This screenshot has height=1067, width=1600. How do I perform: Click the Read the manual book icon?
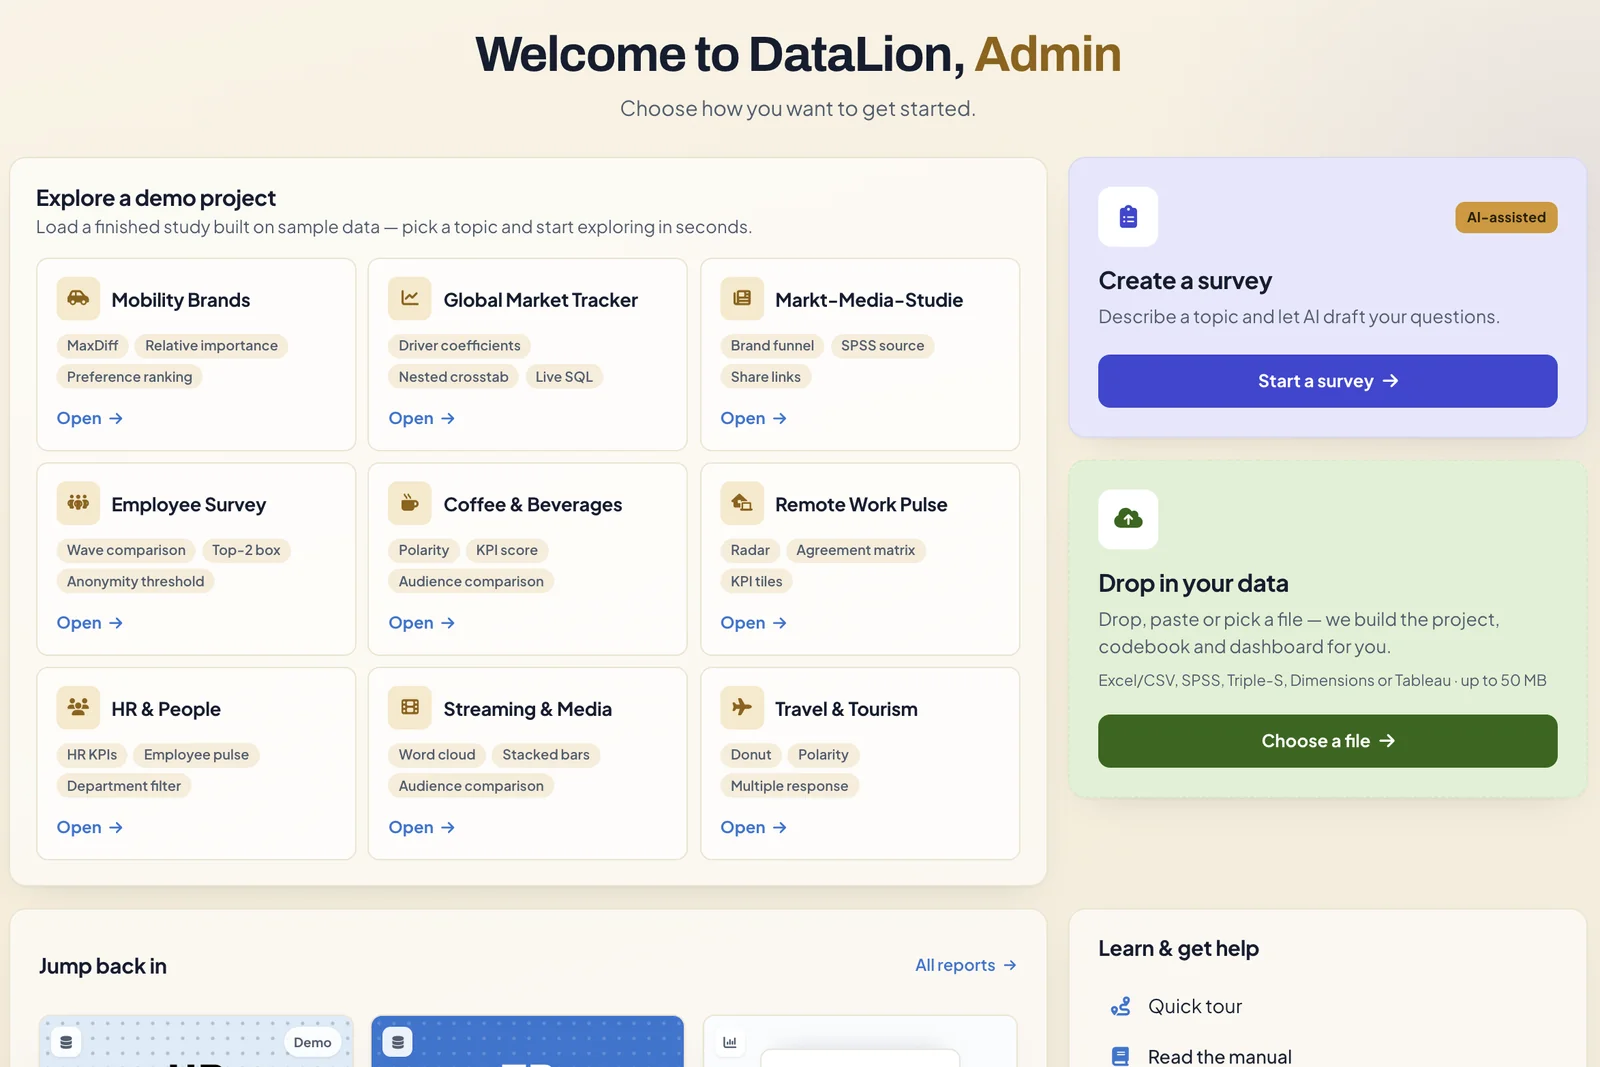coord(1121,1056)
